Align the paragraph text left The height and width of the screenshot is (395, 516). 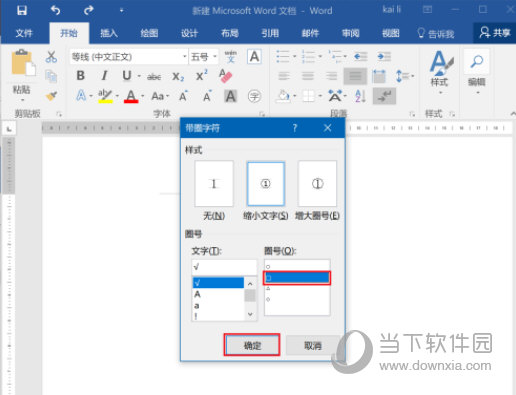click(284, 76)
